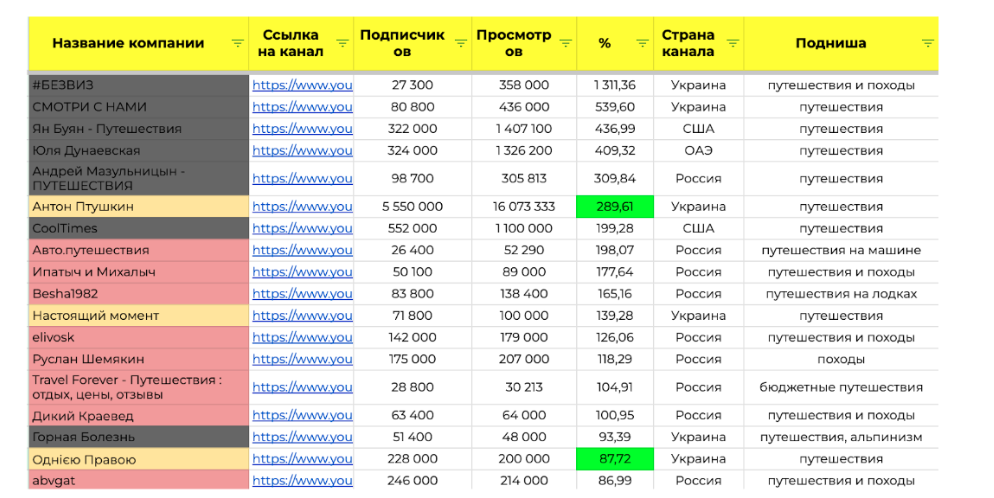Select the Юля Дунаевская name cell
This screenshot has height=498, width=994.
[139, 151]
